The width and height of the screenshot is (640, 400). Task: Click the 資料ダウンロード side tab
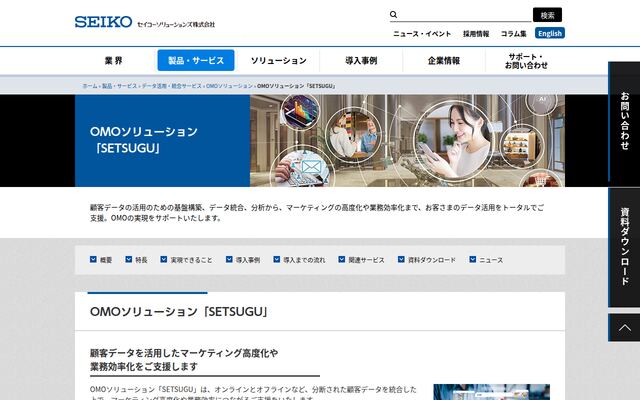pos(624,247)
